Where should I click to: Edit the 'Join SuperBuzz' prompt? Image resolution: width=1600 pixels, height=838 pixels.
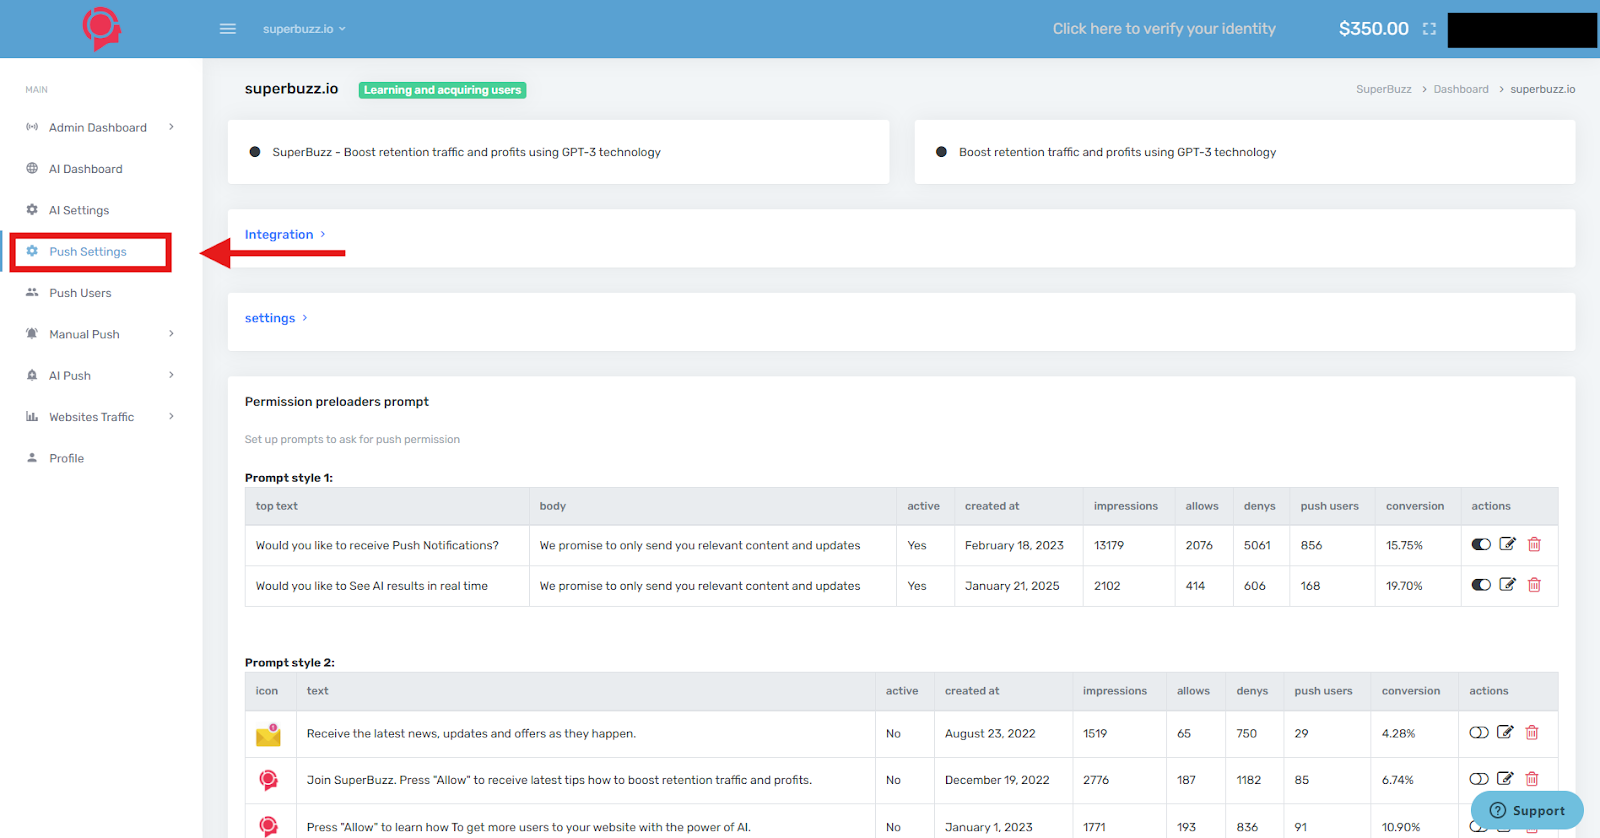[1505, 778]
